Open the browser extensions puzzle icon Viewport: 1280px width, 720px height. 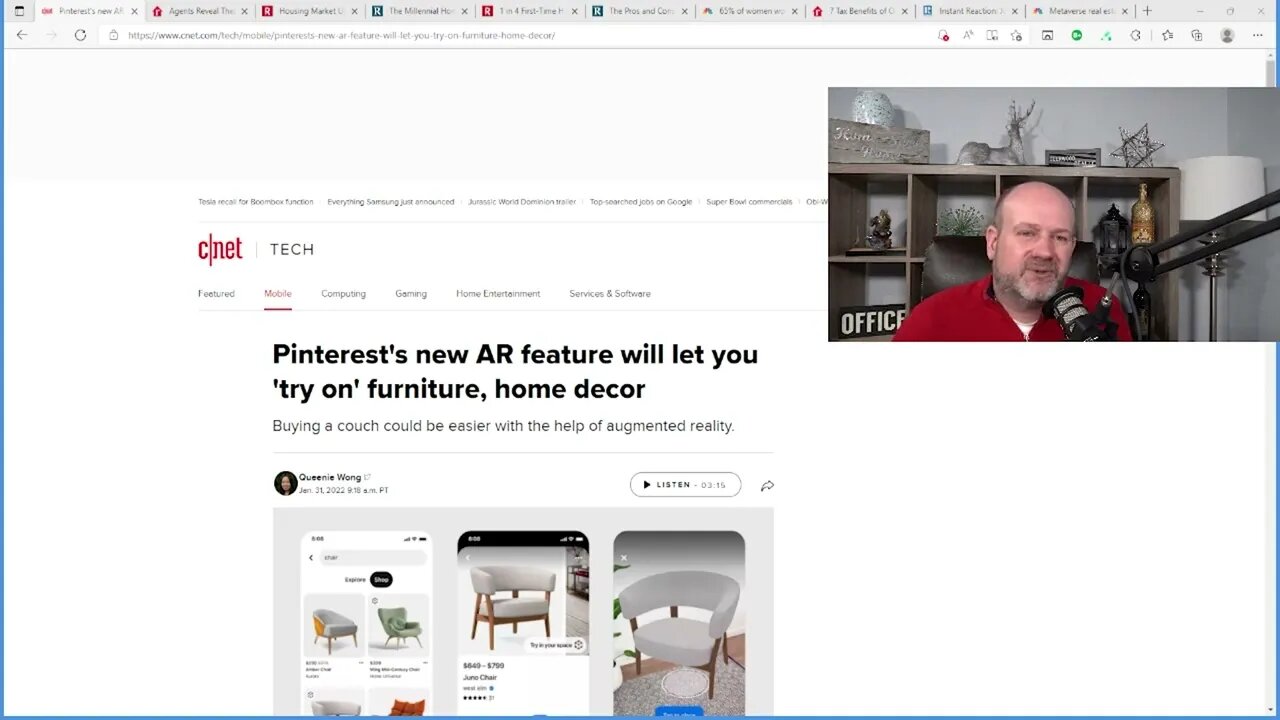1136,35
